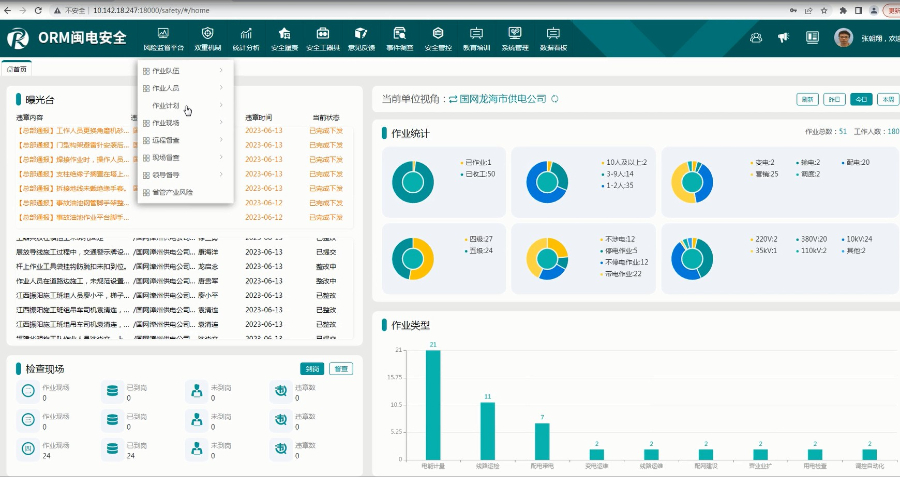Switch 检查现场 panel to 到岗 view
900x477 pixels.
[x=312, y=369]
